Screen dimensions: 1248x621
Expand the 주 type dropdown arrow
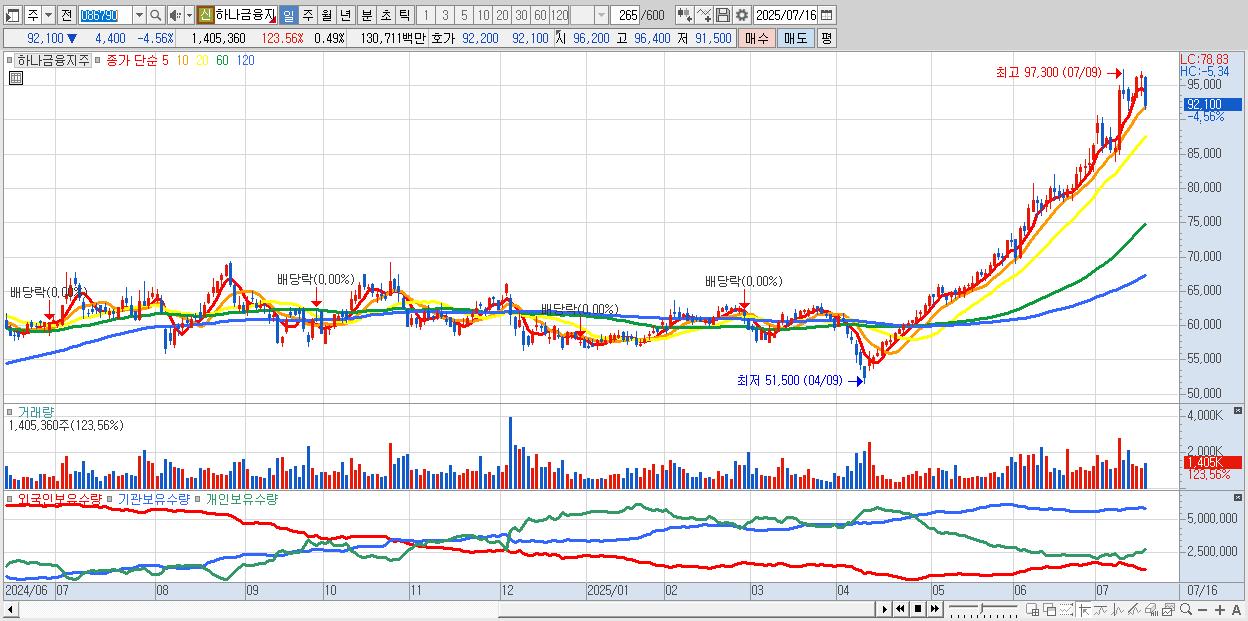[48, 15]
